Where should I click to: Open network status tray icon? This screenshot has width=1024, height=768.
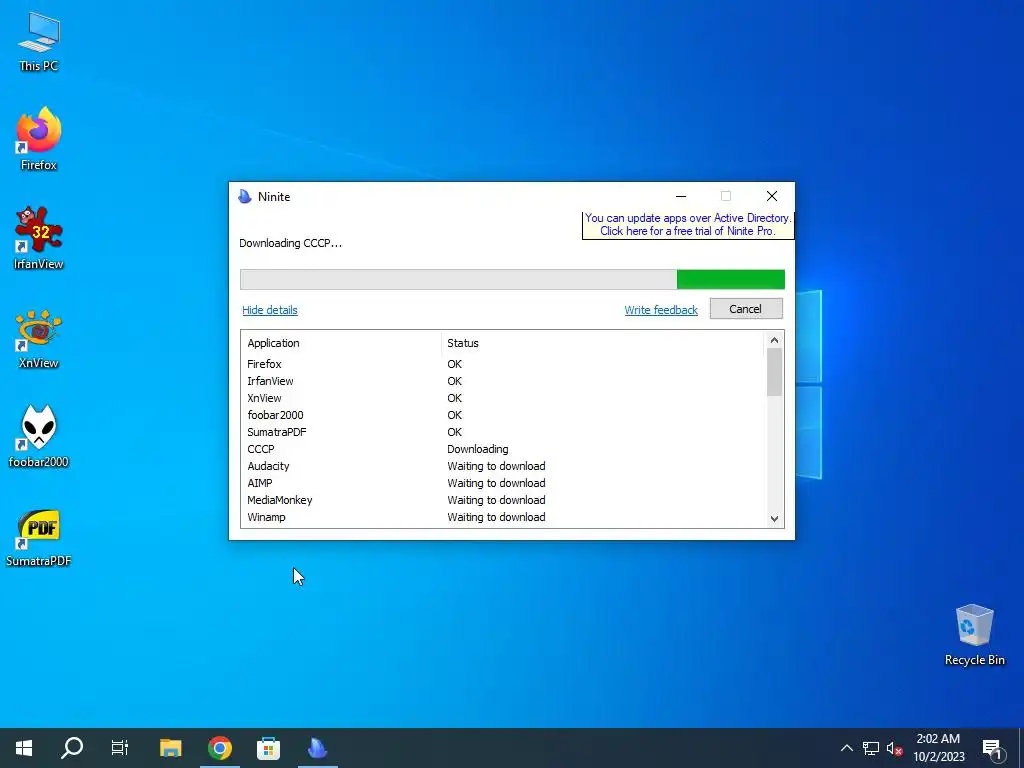click(871, 748)
